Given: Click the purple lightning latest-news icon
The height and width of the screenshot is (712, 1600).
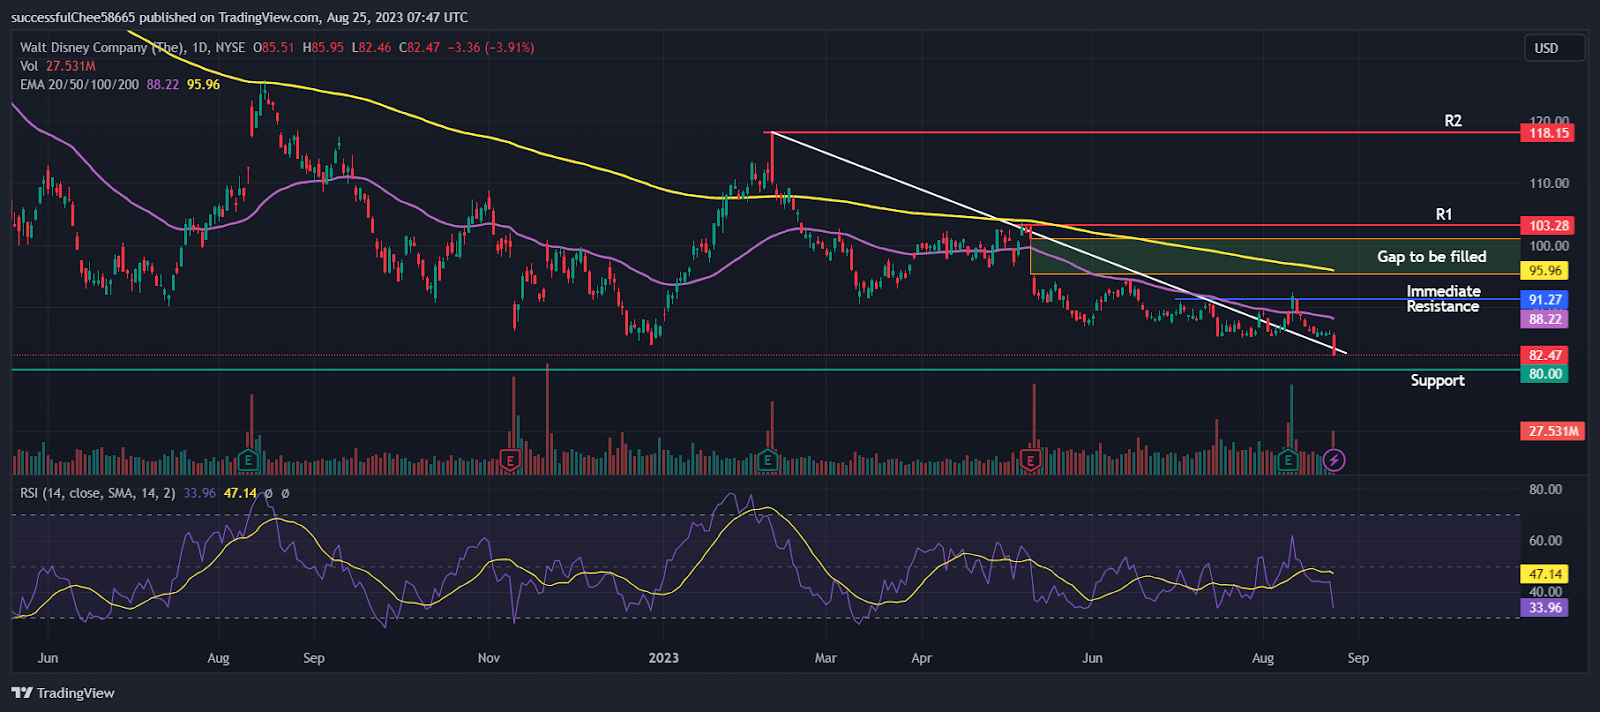Looking at the screenshot, I should (1334, 461).
